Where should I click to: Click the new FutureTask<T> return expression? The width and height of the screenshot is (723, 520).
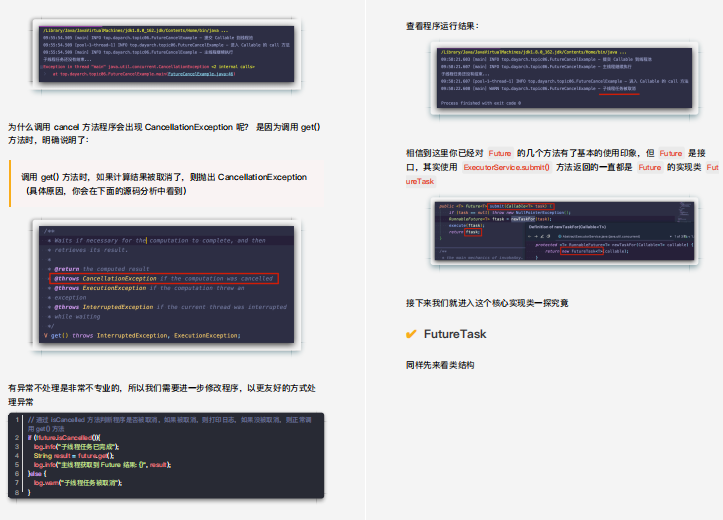coord(581,251)
